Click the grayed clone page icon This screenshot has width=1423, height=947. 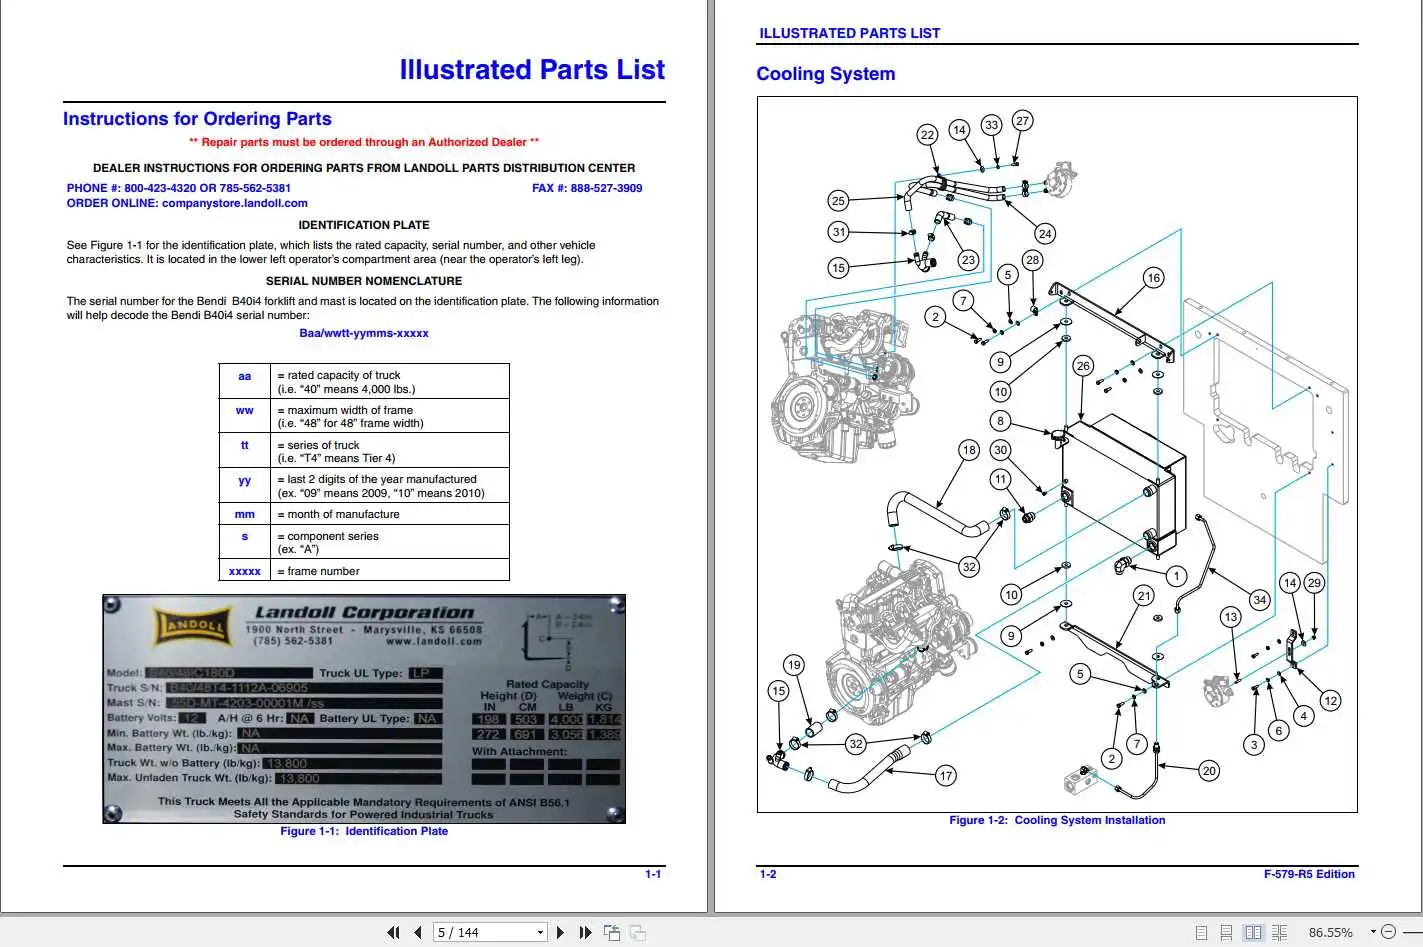click(x=636, y=931)
